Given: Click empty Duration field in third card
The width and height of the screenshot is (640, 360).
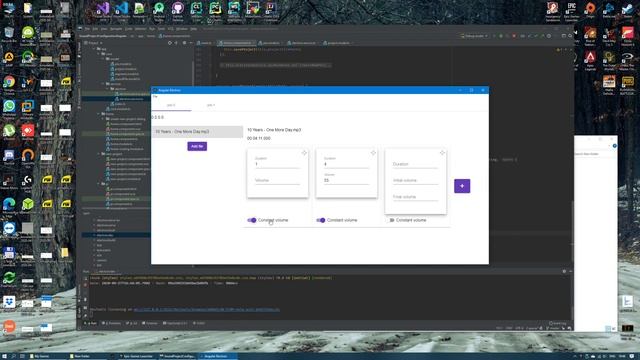Looking at the screenshot, I should click(x=415, y=164).
